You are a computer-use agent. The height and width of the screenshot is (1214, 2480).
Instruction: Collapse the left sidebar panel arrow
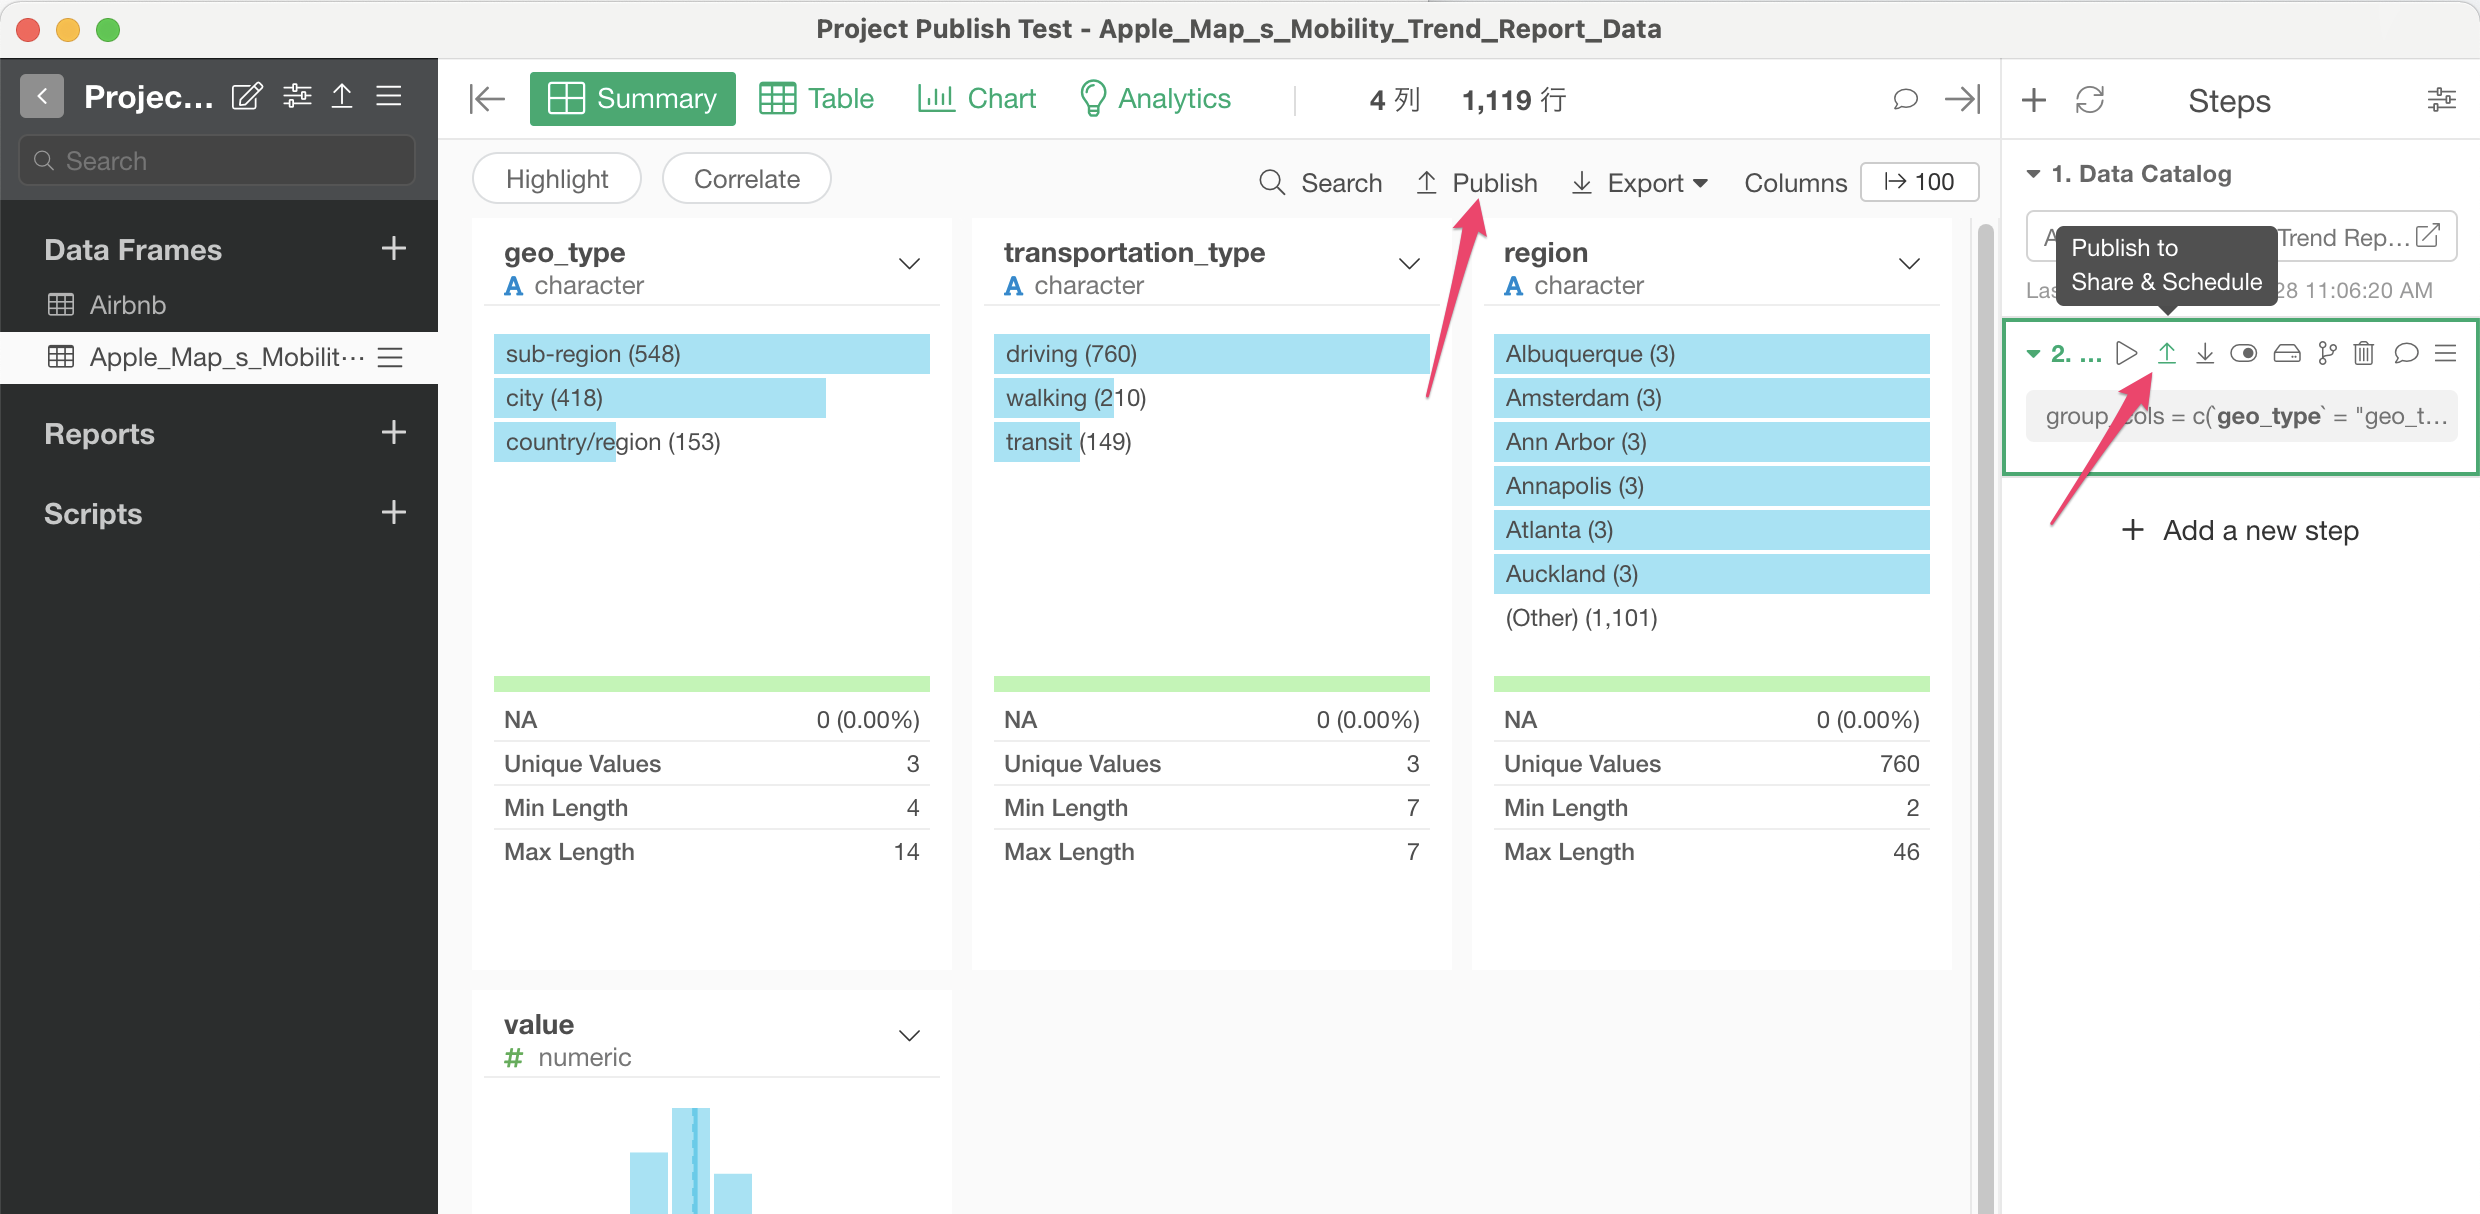pyautogui.click(x=487, y=99)
